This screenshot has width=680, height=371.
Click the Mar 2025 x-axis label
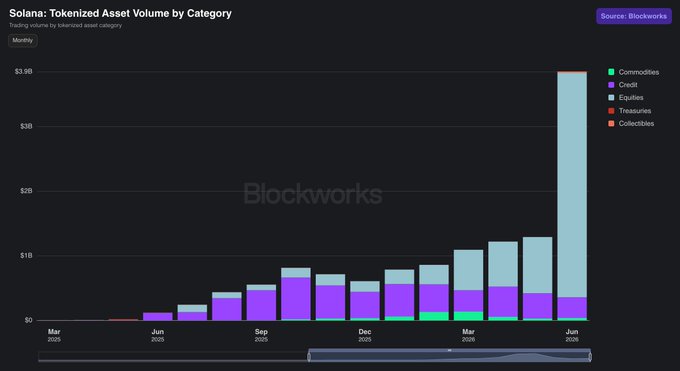[x=54, y=335]
